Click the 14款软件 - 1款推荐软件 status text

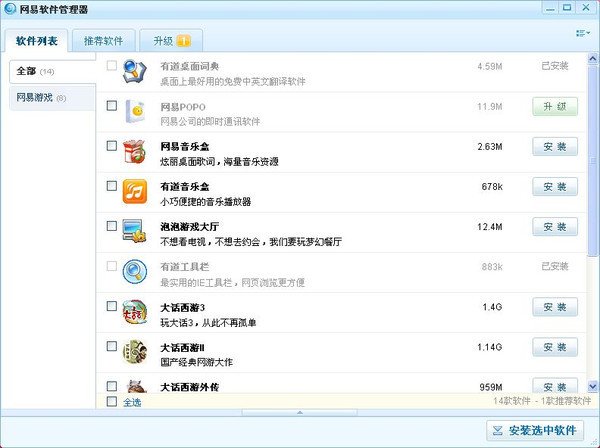(542, 401)
